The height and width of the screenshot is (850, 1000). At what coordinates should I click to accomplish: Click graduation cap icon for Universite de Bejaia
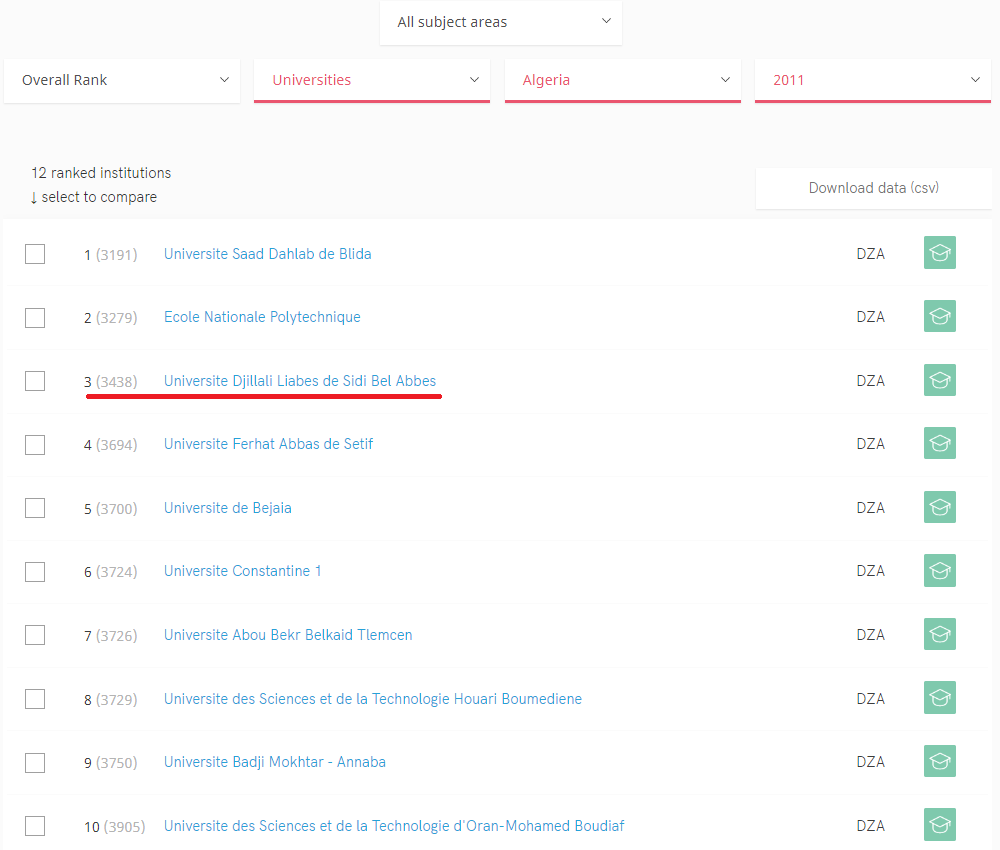coord(939,507)
